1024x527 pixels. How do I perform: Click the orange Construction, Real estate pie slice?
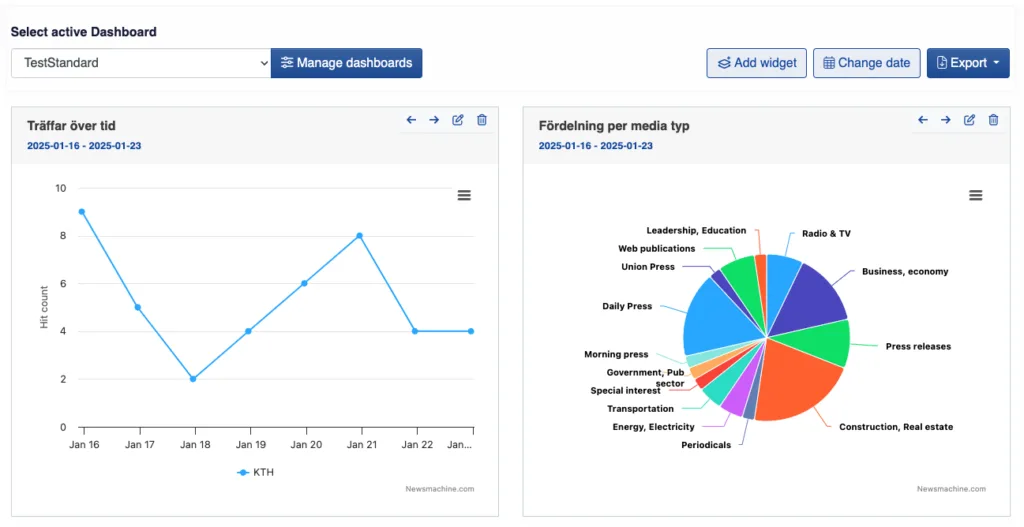[x=800, y=380]
